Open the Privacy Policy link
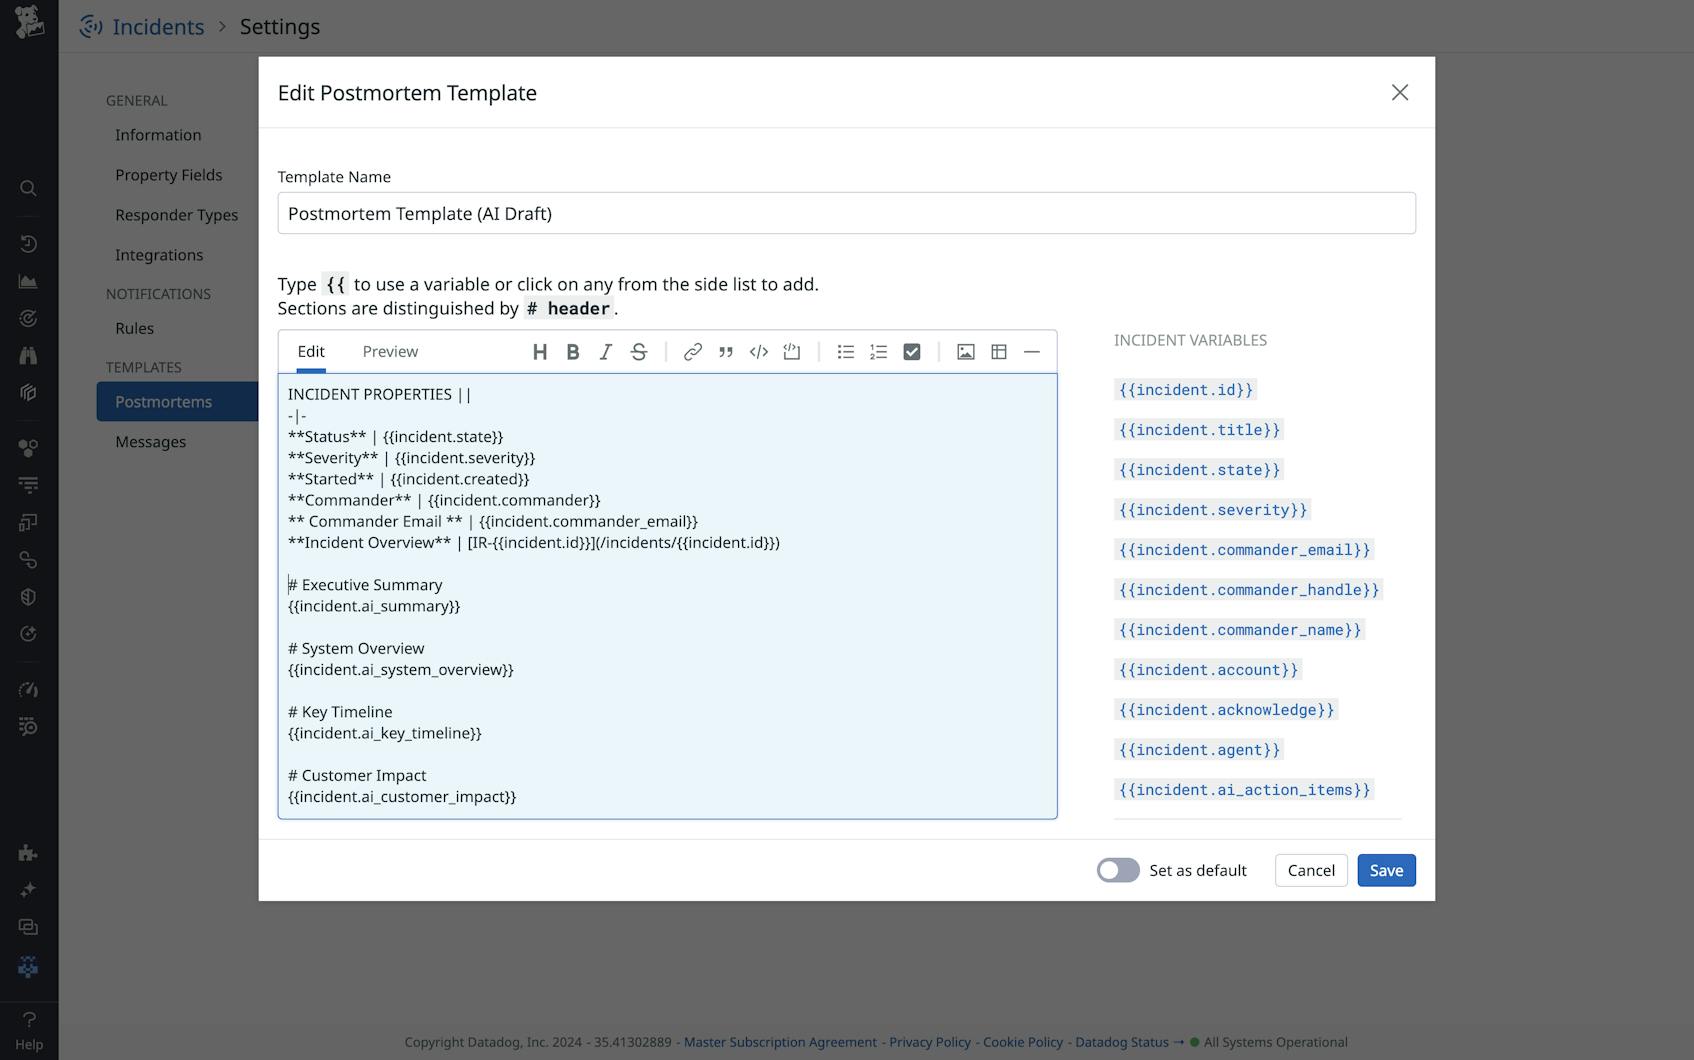The width and height of the screenshot is (1694, 1060). (x=929, y=1041)
